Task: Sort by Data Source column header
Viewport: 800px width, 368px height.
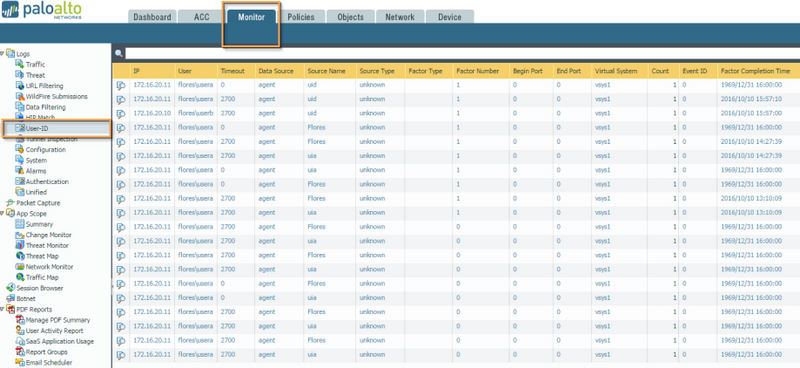Action: [279, 71]
